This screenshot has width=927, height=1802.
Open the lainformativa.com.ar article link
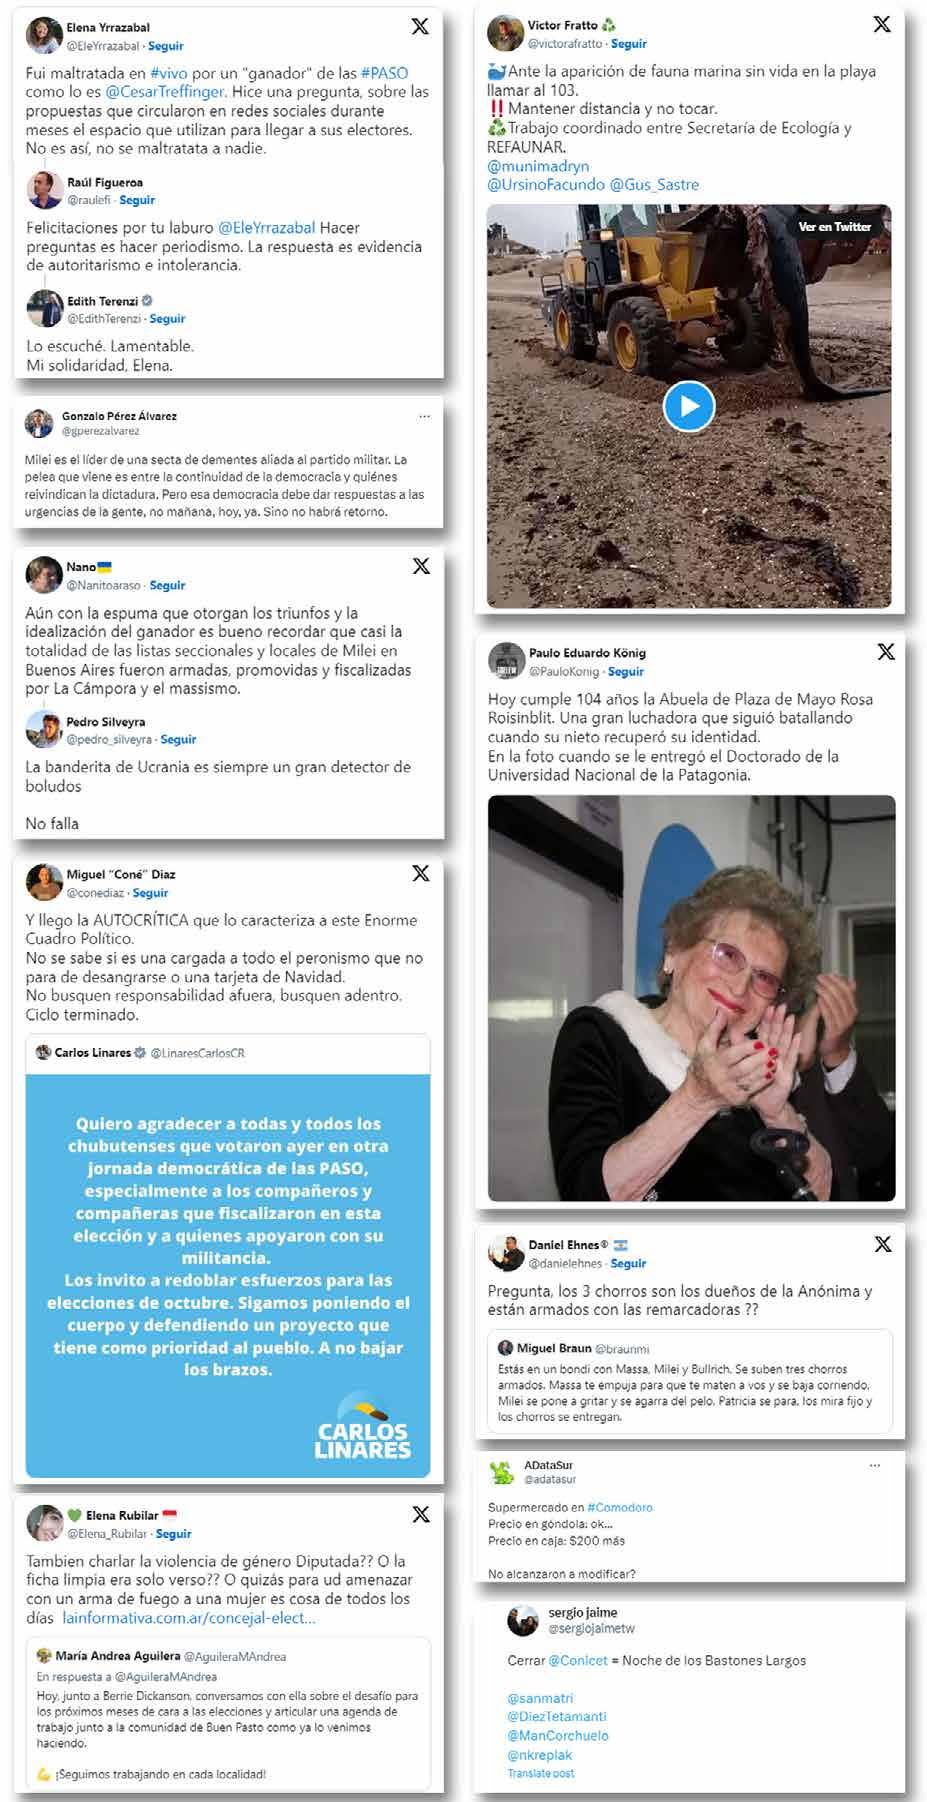tap(188, 1618)
